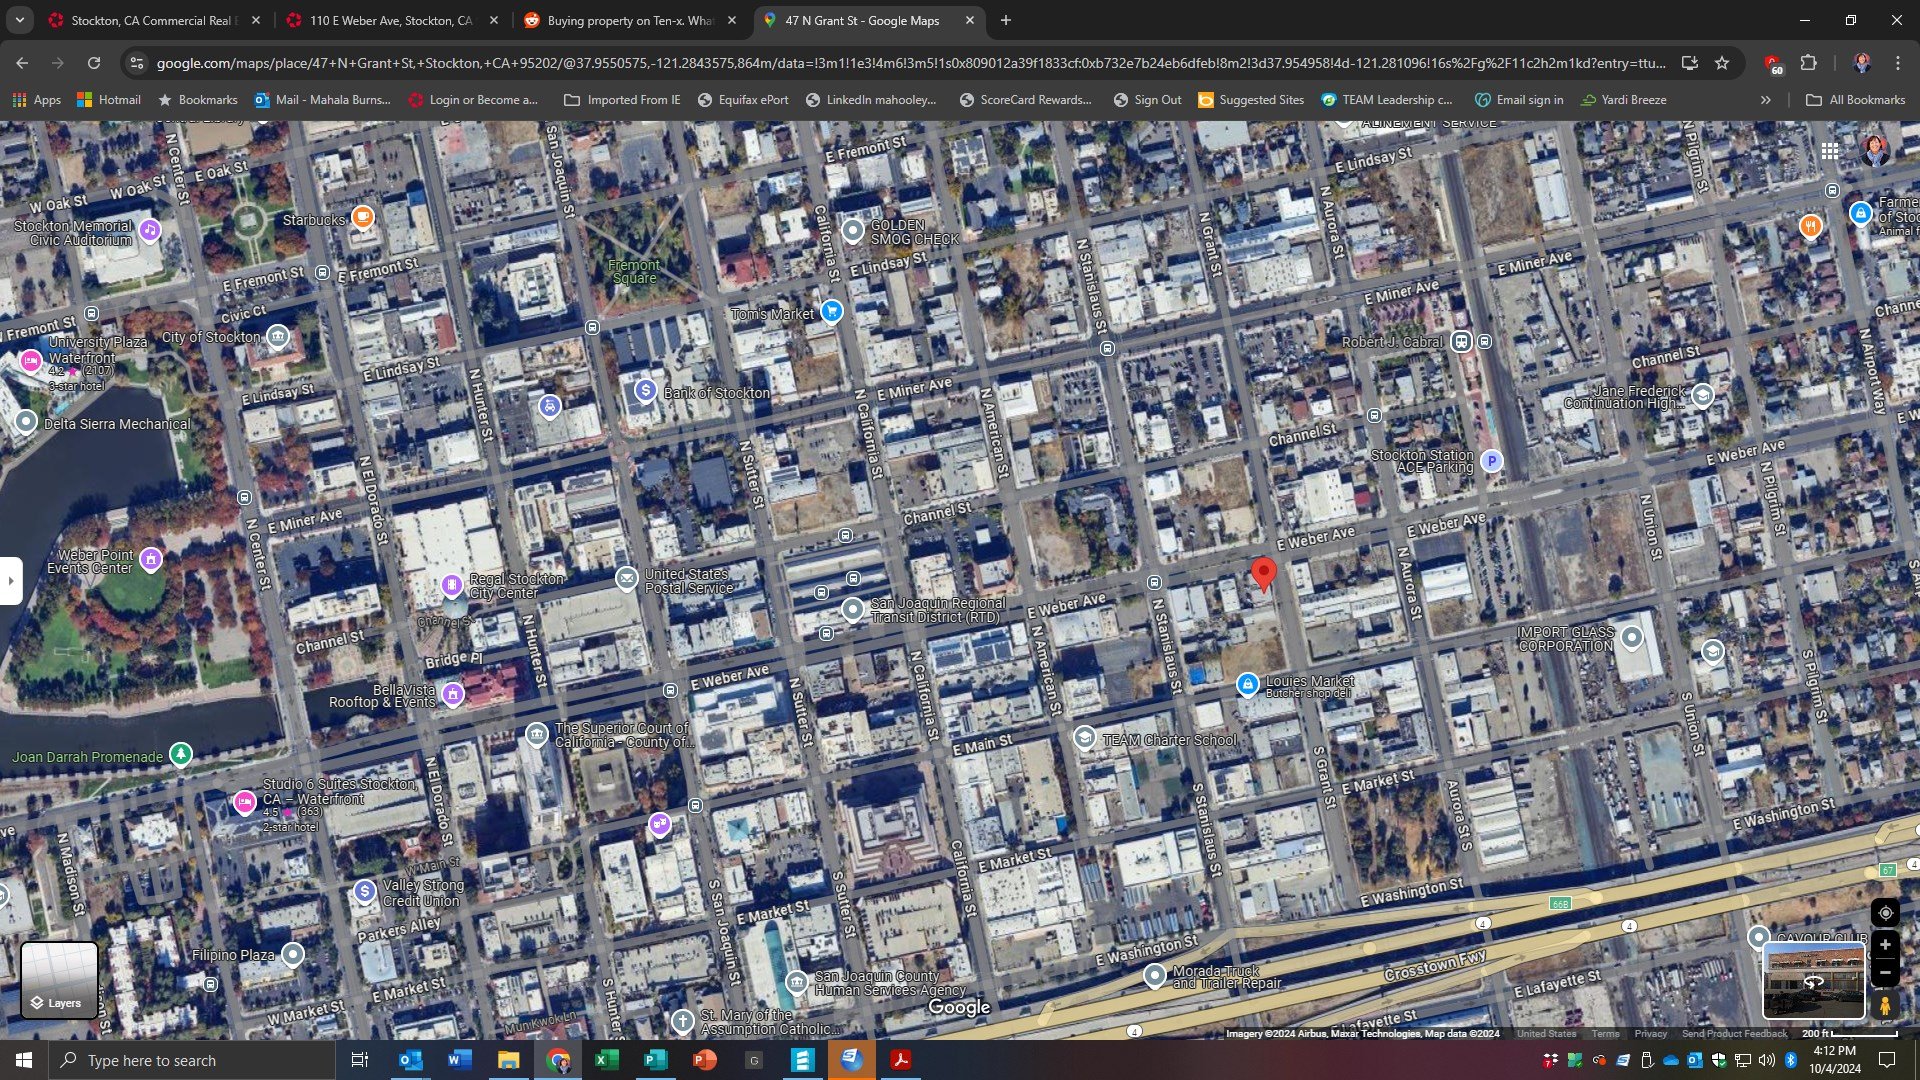Zoom out on the map
1920x1080 pixels.
(1885, 972)
